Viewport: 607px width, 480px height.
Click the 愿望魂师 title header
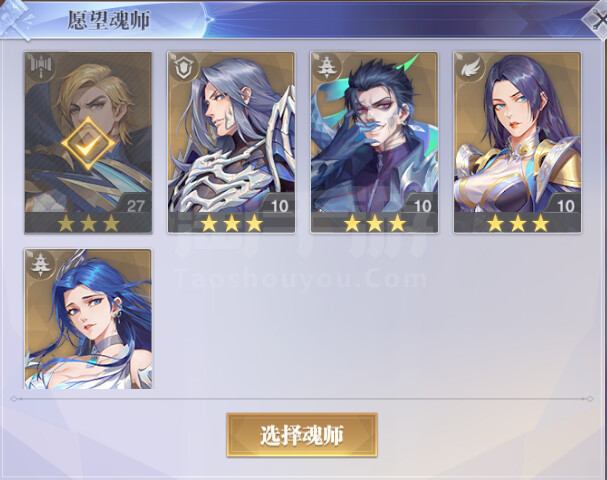[109, 20]
